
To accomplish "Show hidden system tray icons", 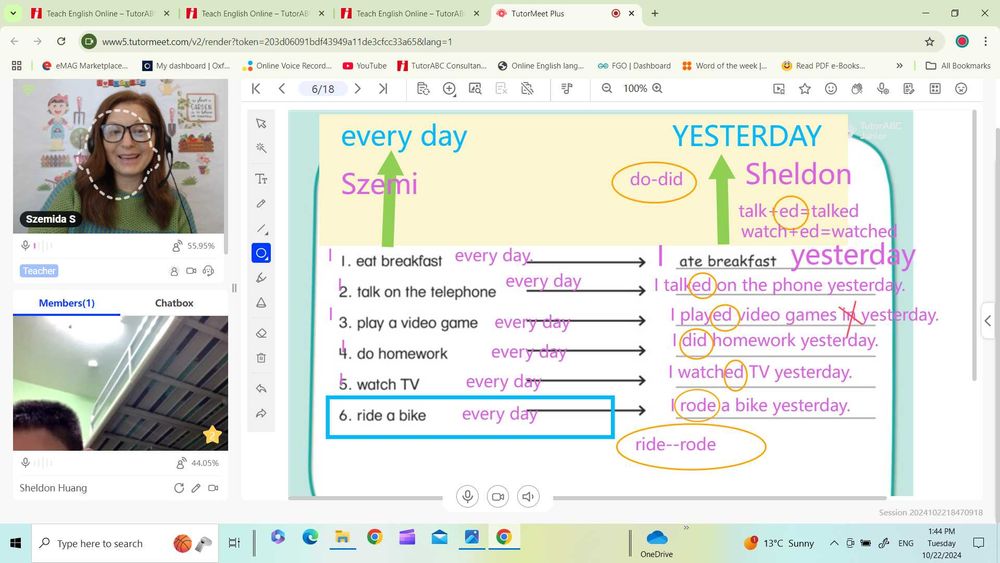I will pyautogui.click(x=834, y=543).
